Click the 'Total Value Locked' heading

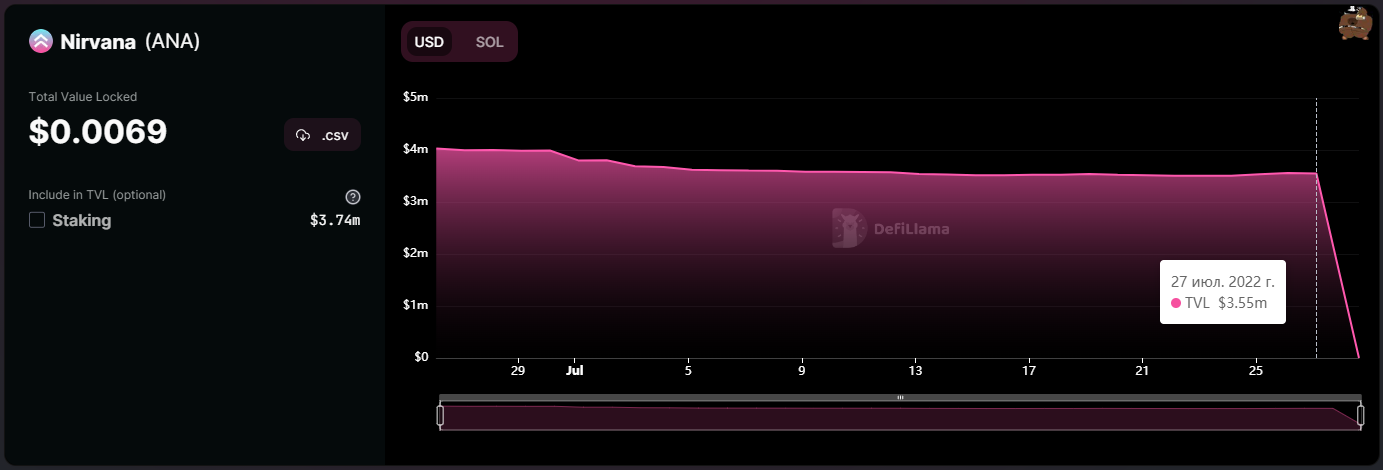tap(83, 97)
